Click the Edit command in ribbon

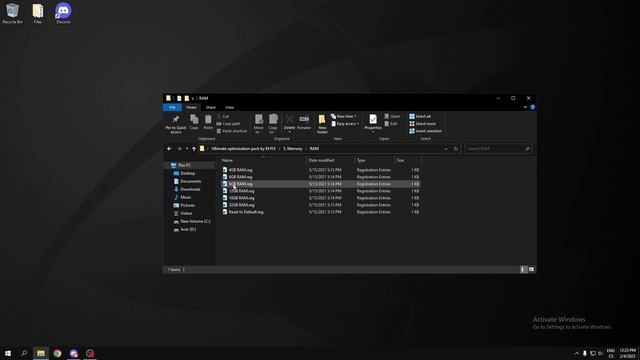tap(391, 124)
